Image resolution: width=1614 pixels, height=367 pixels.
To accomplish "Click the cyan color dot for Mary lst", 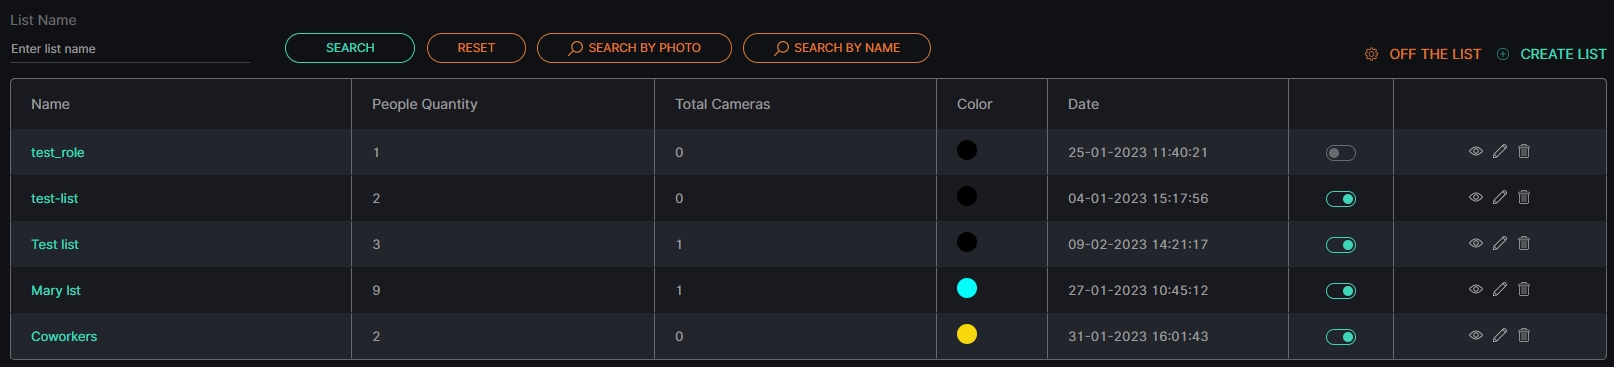I will click(x=967, y=288).
